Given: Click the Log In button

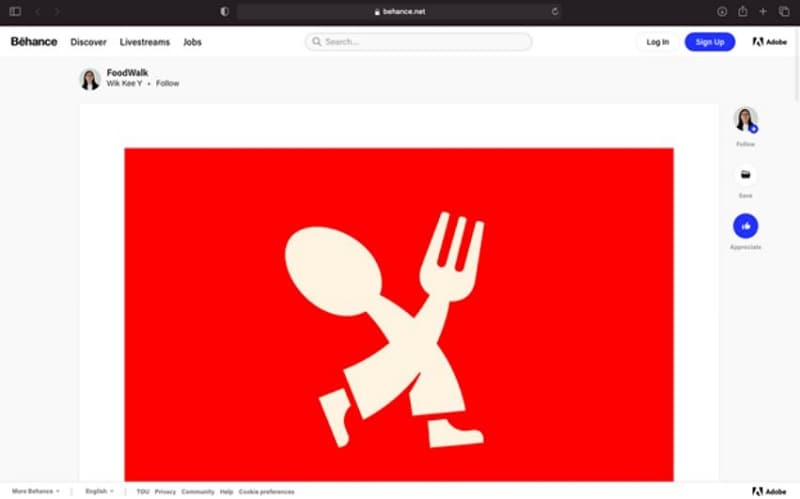Looking at the screenshot, I should [x=658, y=42].
